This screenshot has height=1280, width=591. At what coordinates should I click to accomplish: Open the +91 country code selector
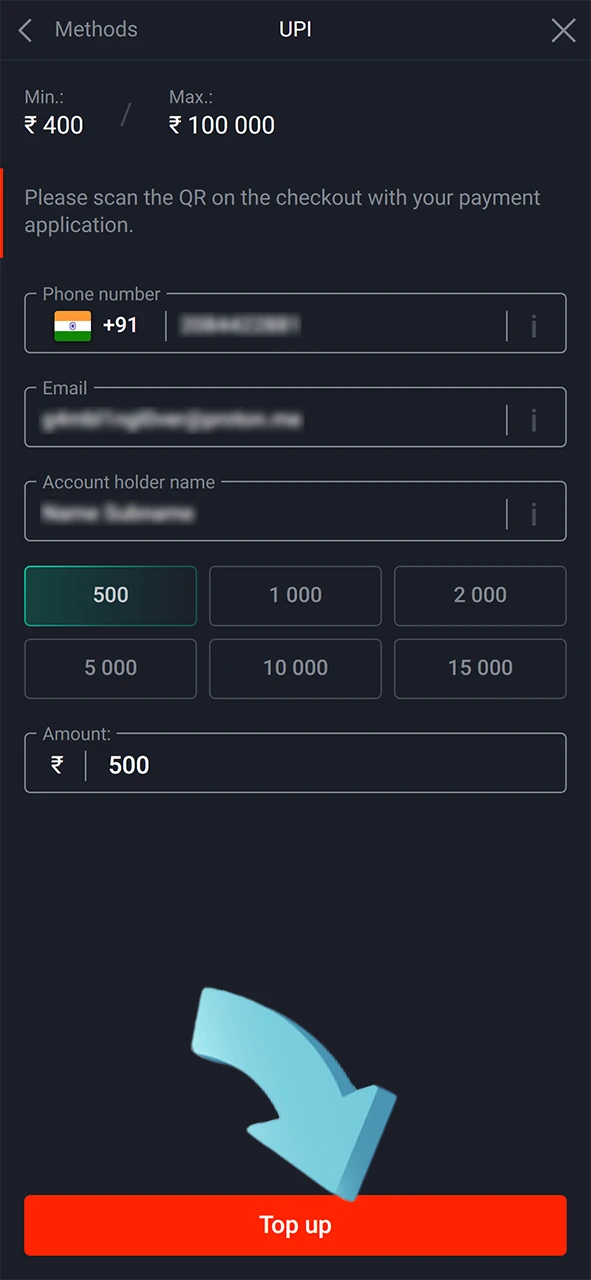120,325
